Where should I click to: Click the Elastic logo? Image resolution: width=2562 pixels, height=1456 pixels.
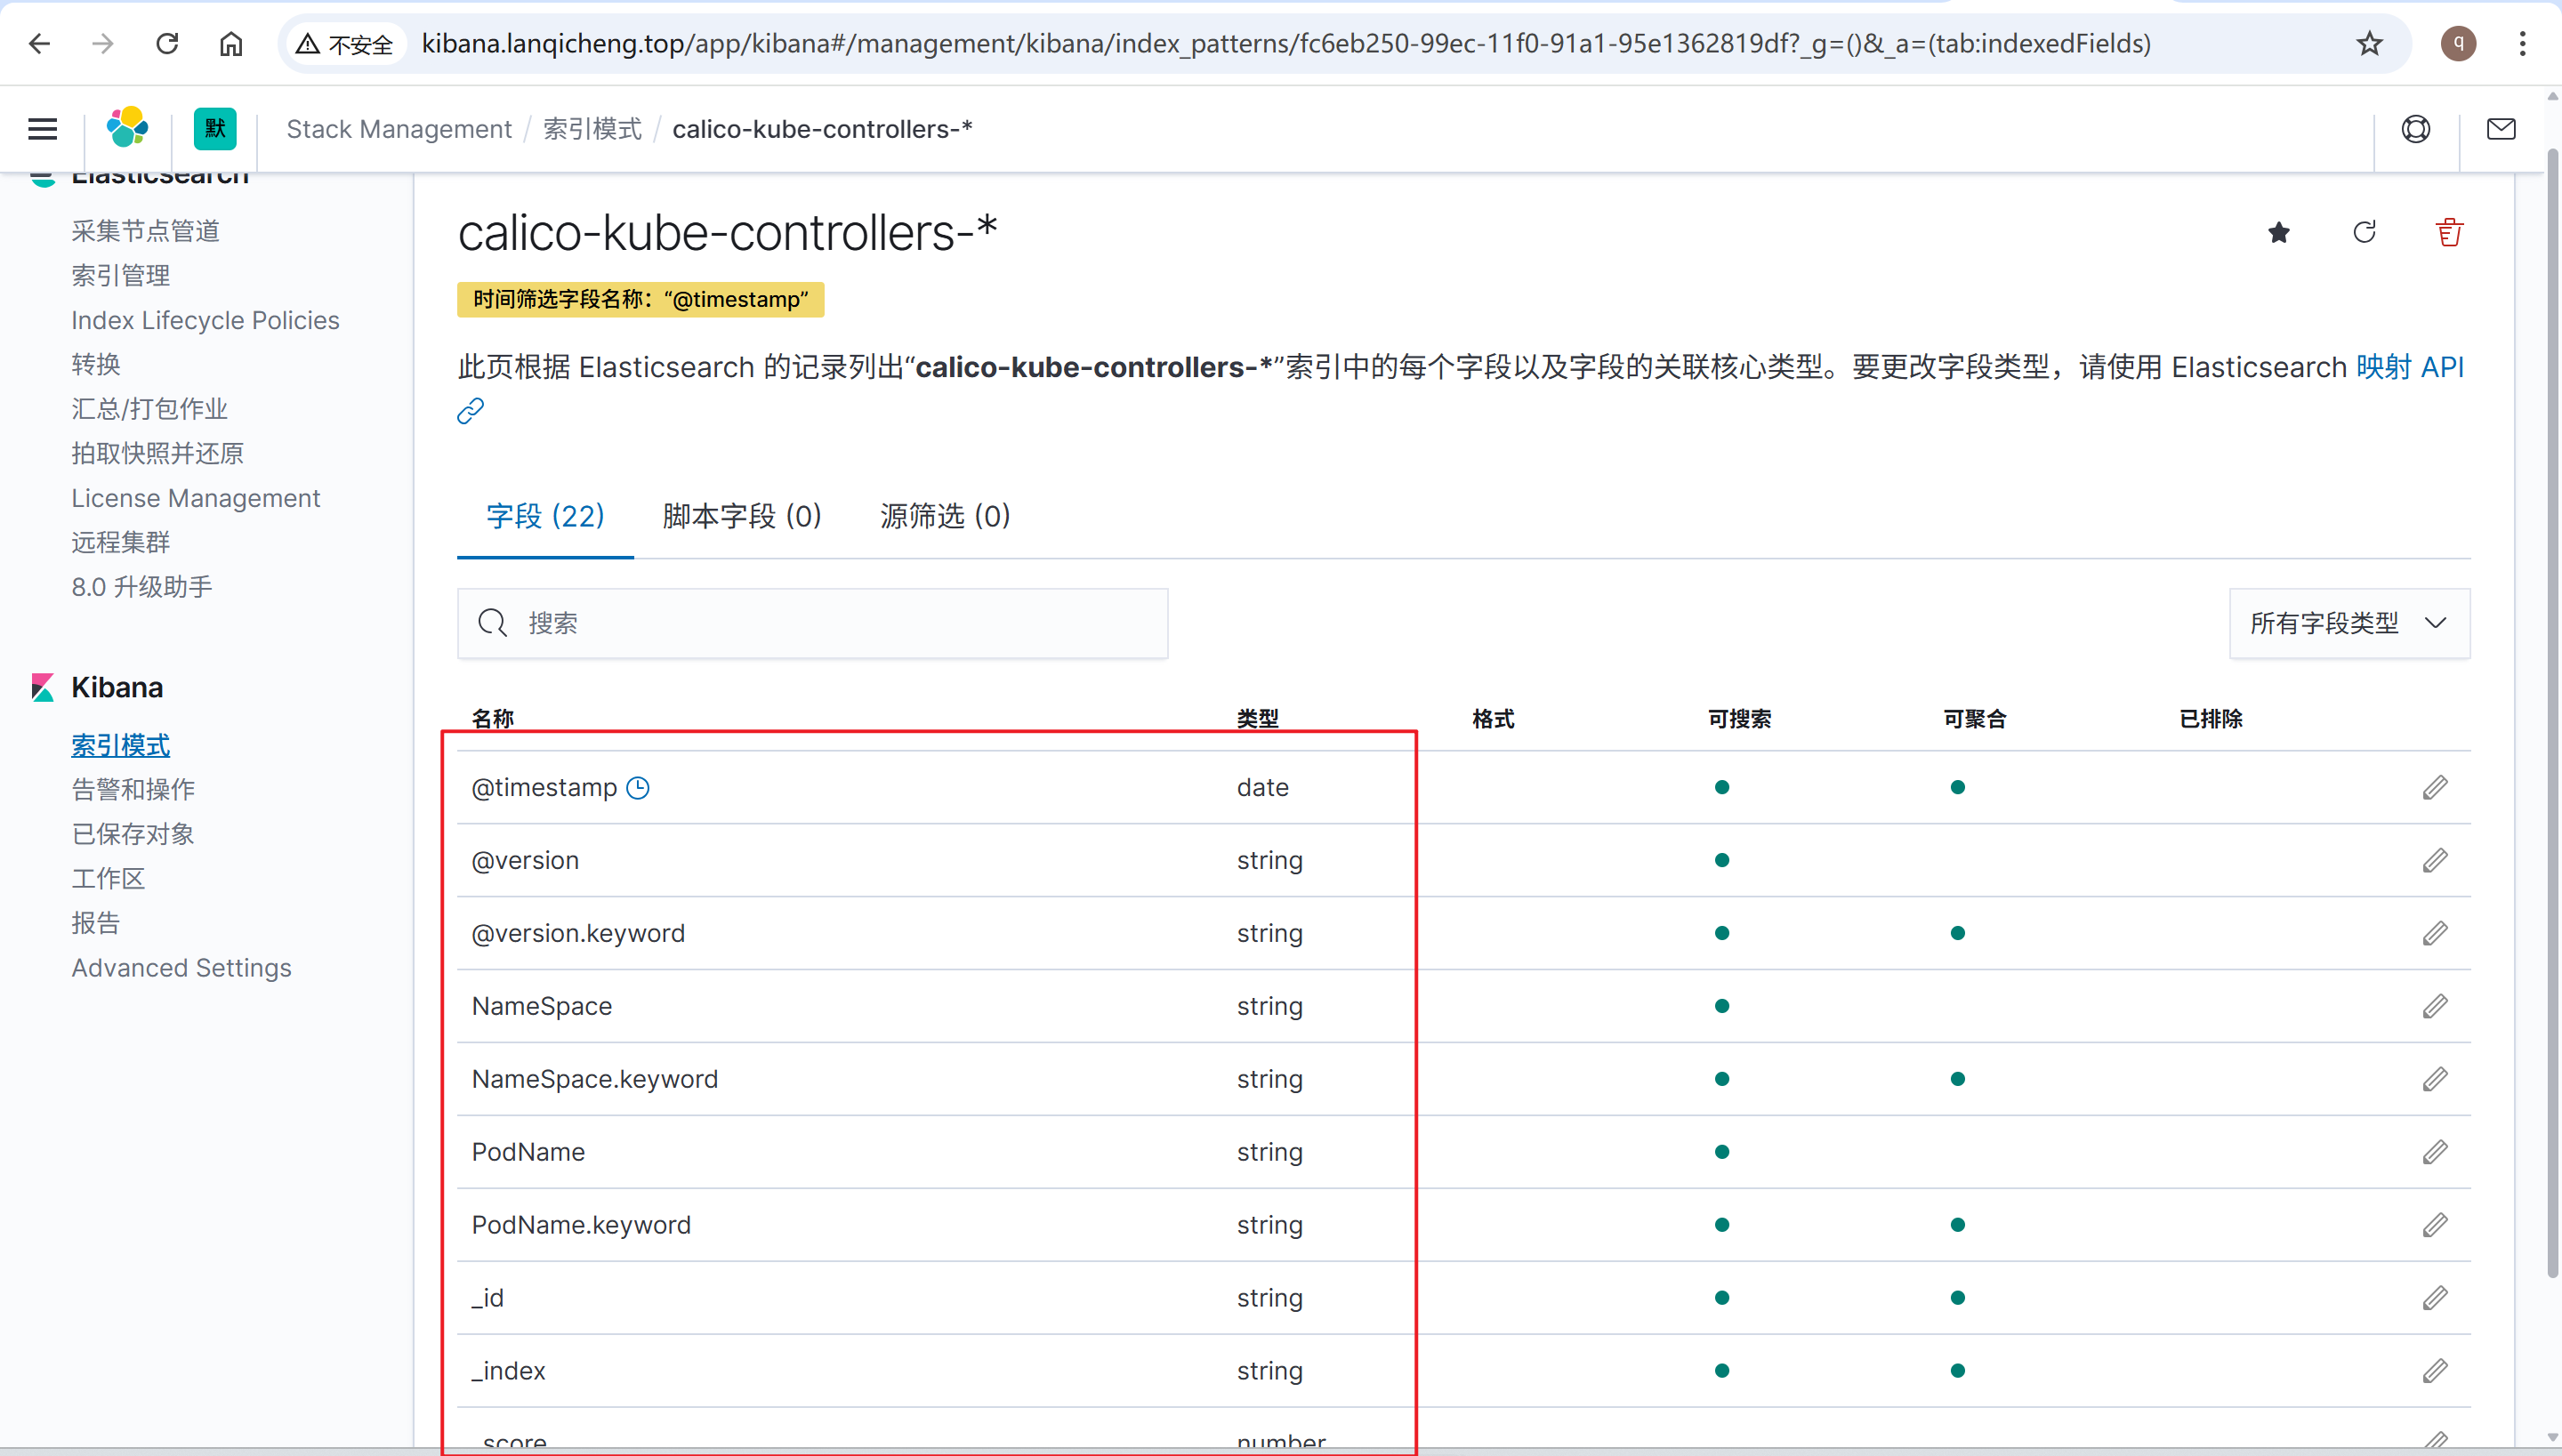(128, 128)
